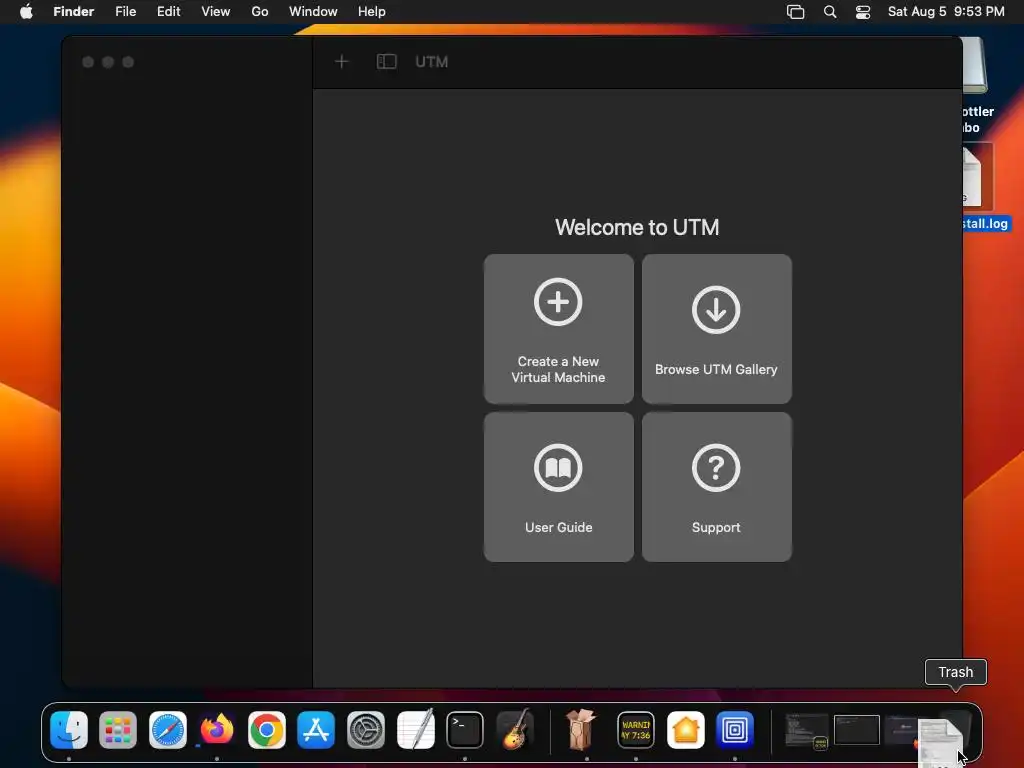Launch Safari from the Dock
This screenshot has width=1024, height=768.
pyautogui.click(x=168, y=729)
